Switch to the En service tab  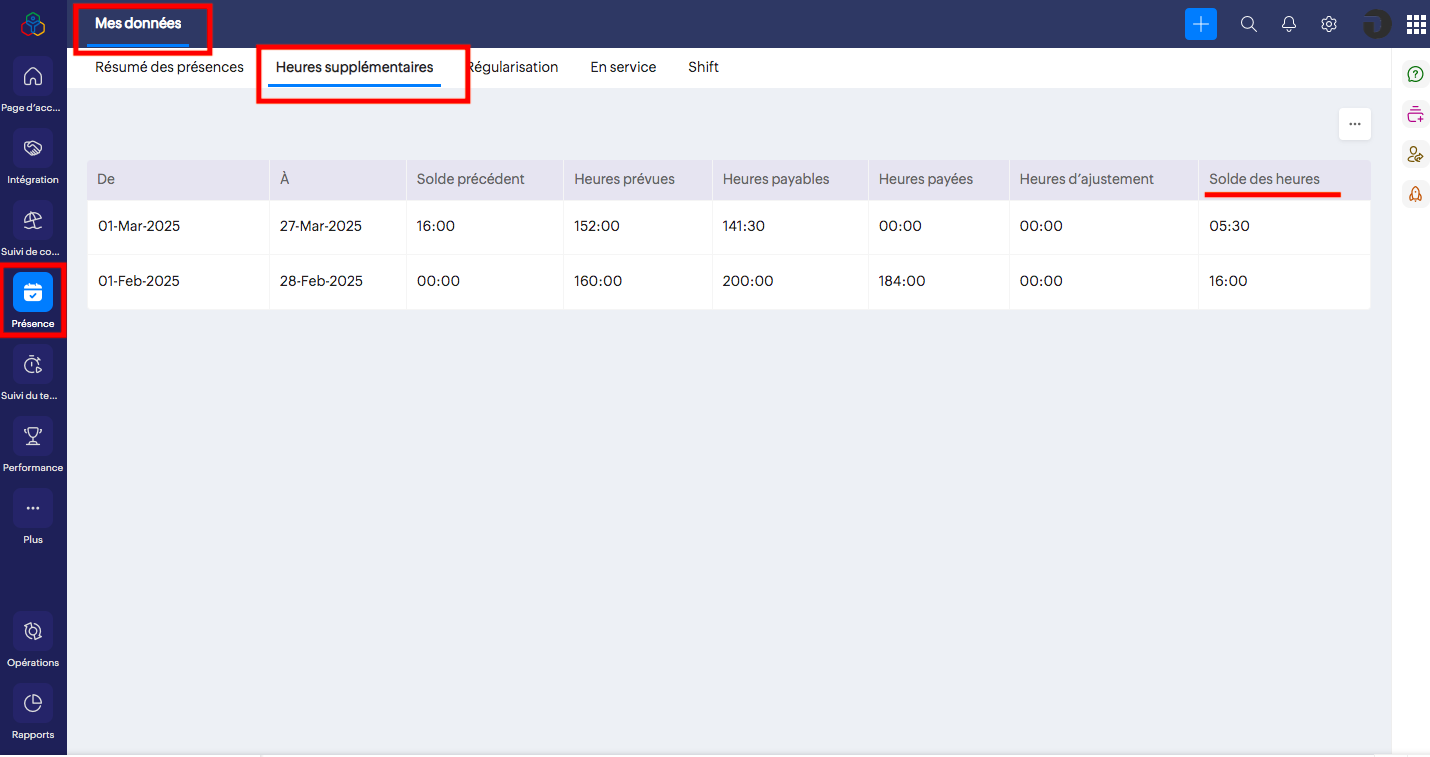point(623,67)
